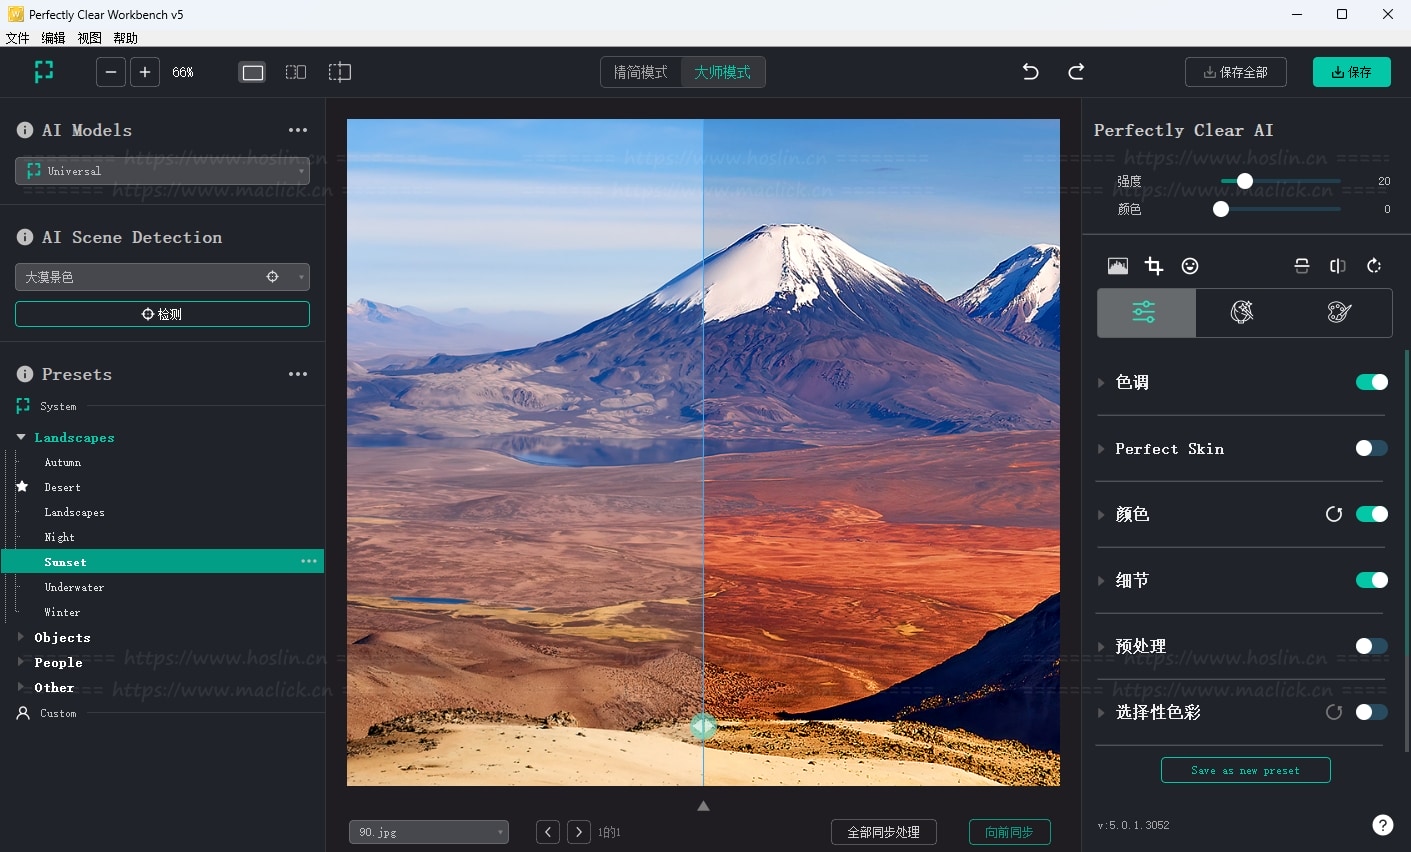Expand the People preset group

[21, 662]
